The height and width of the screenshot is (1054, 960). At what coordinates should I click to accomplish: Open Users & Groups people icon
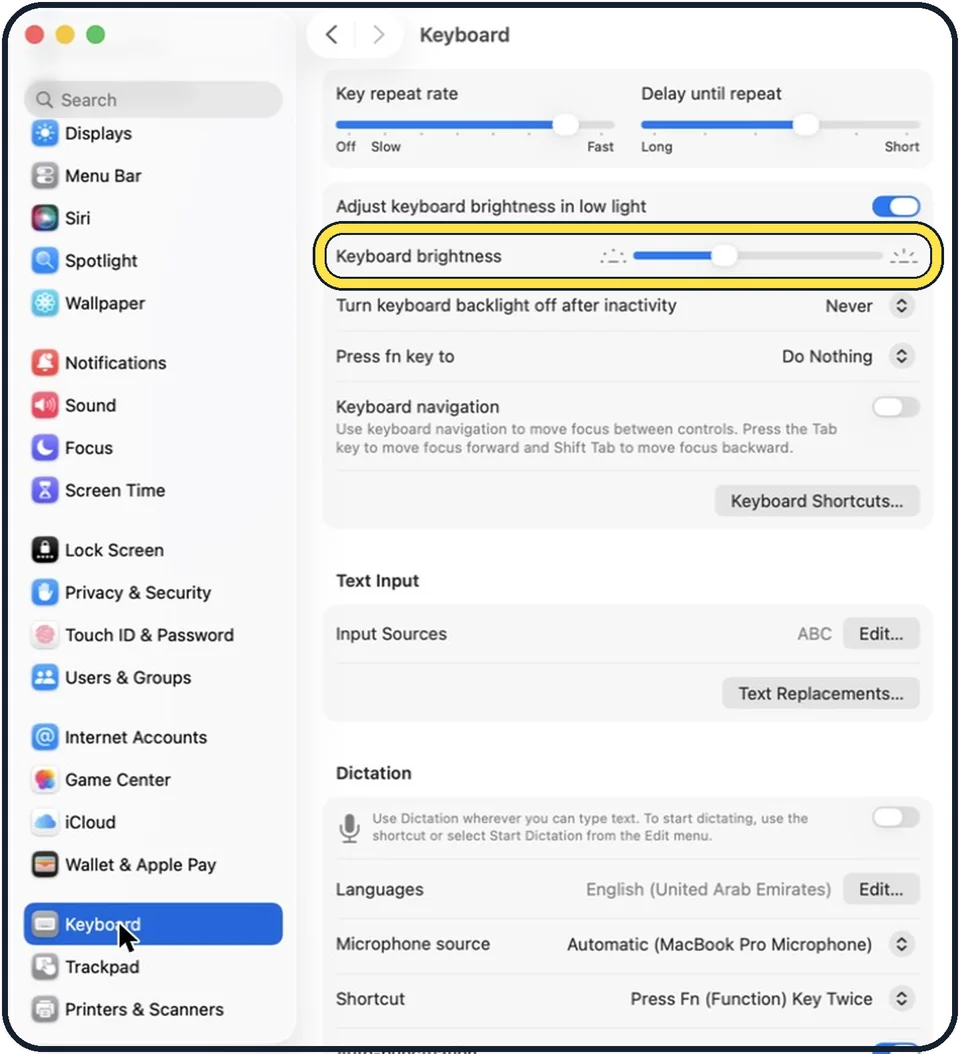click(x=45, y=677)
